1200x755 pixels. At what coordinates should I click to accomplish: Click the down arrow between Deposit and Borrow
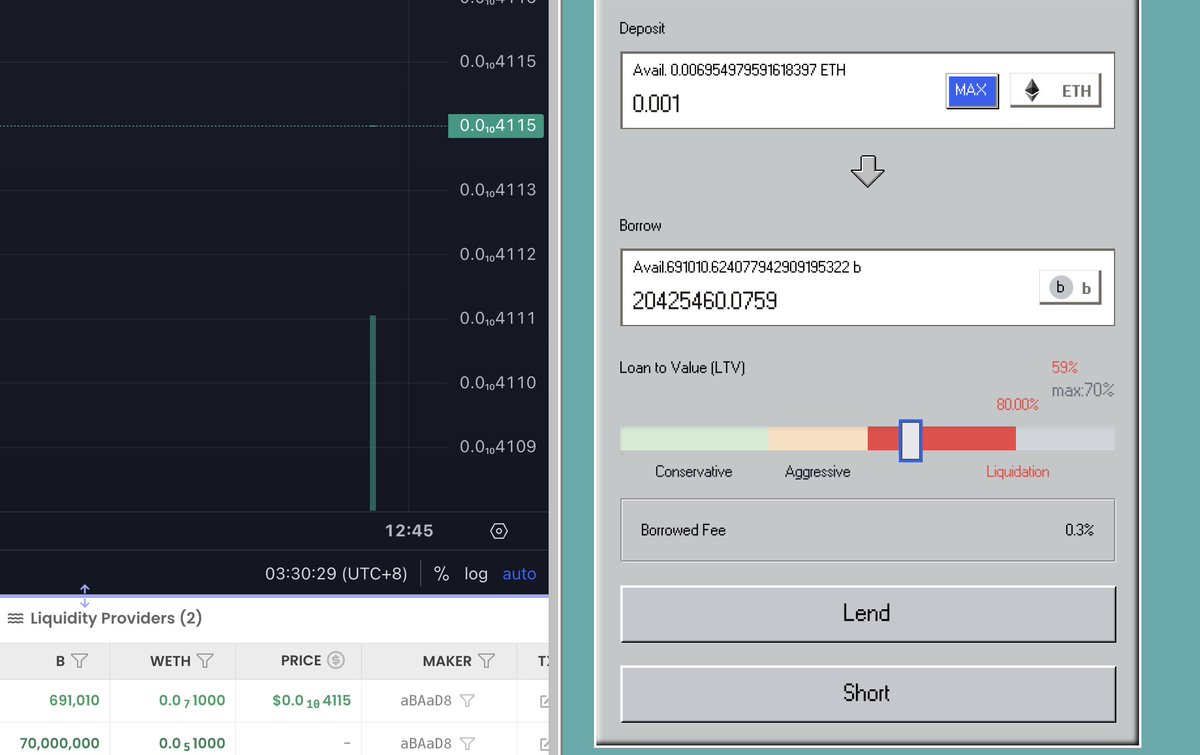click(x=867, y=171)
